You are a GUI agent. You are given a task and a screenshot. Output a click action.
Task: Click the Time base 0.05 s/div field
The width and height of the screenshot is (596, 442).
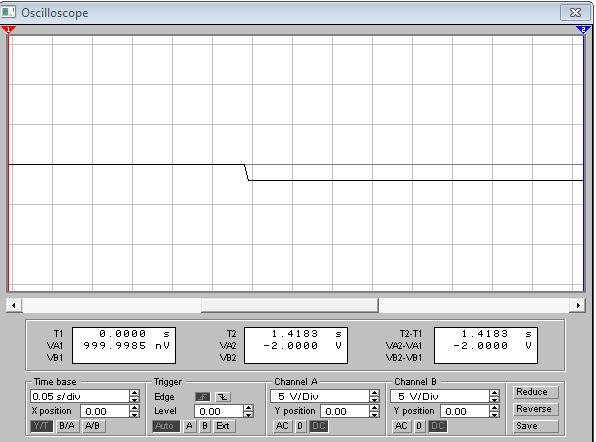pyautogui.click(x=80, y=396)
